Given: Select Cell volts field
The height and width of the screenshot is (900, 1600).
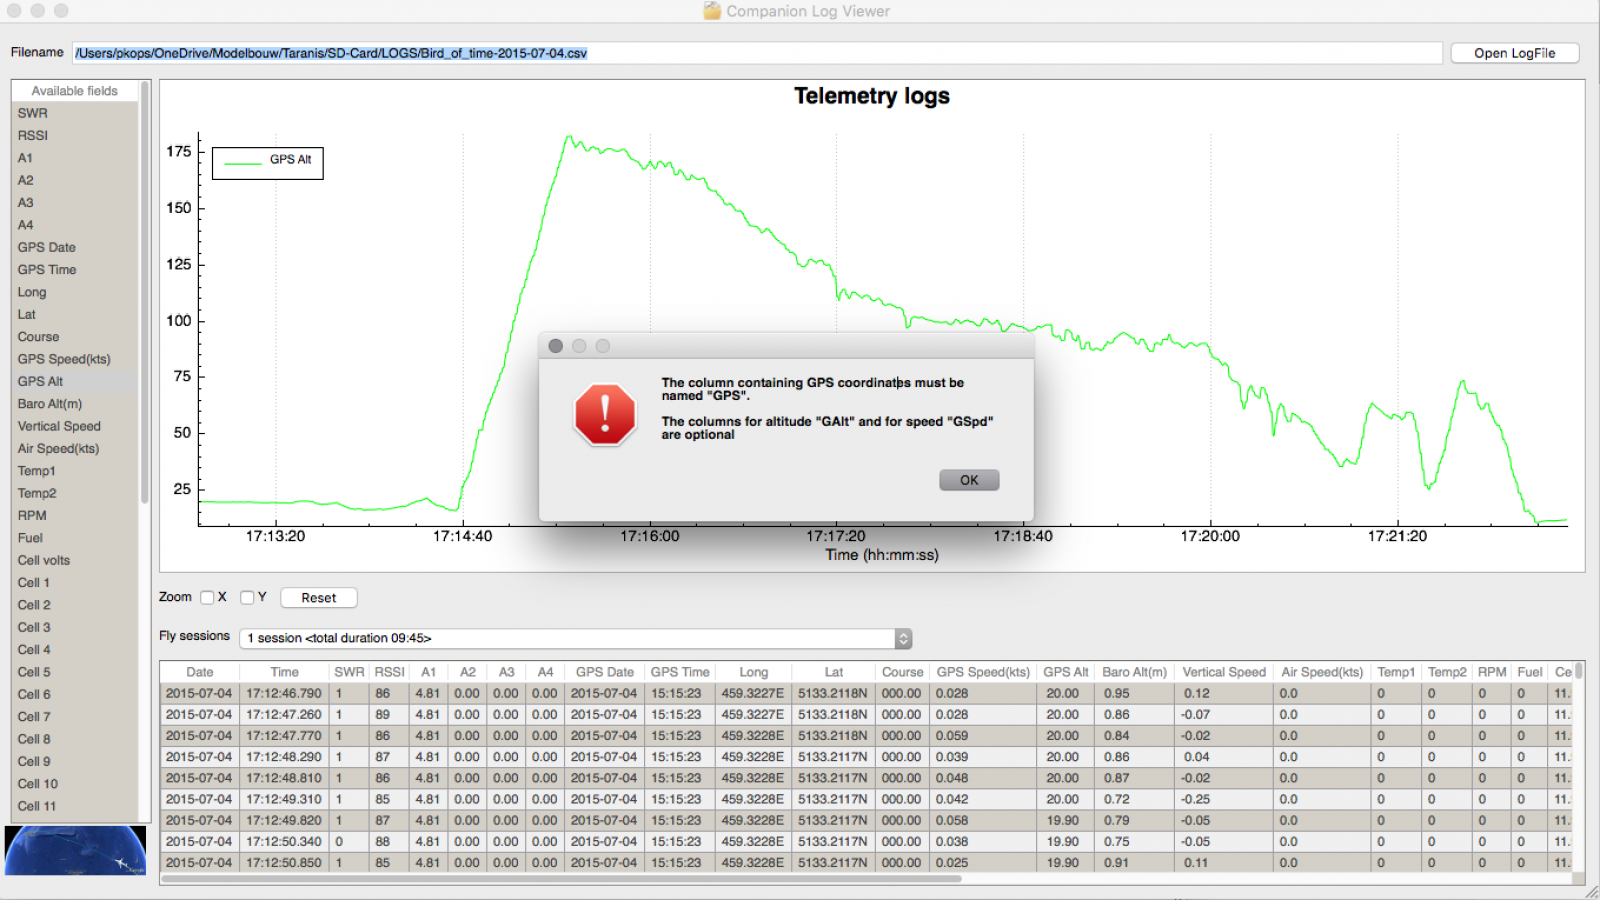Looking at the screenshot, I should (x=75, y=560).
